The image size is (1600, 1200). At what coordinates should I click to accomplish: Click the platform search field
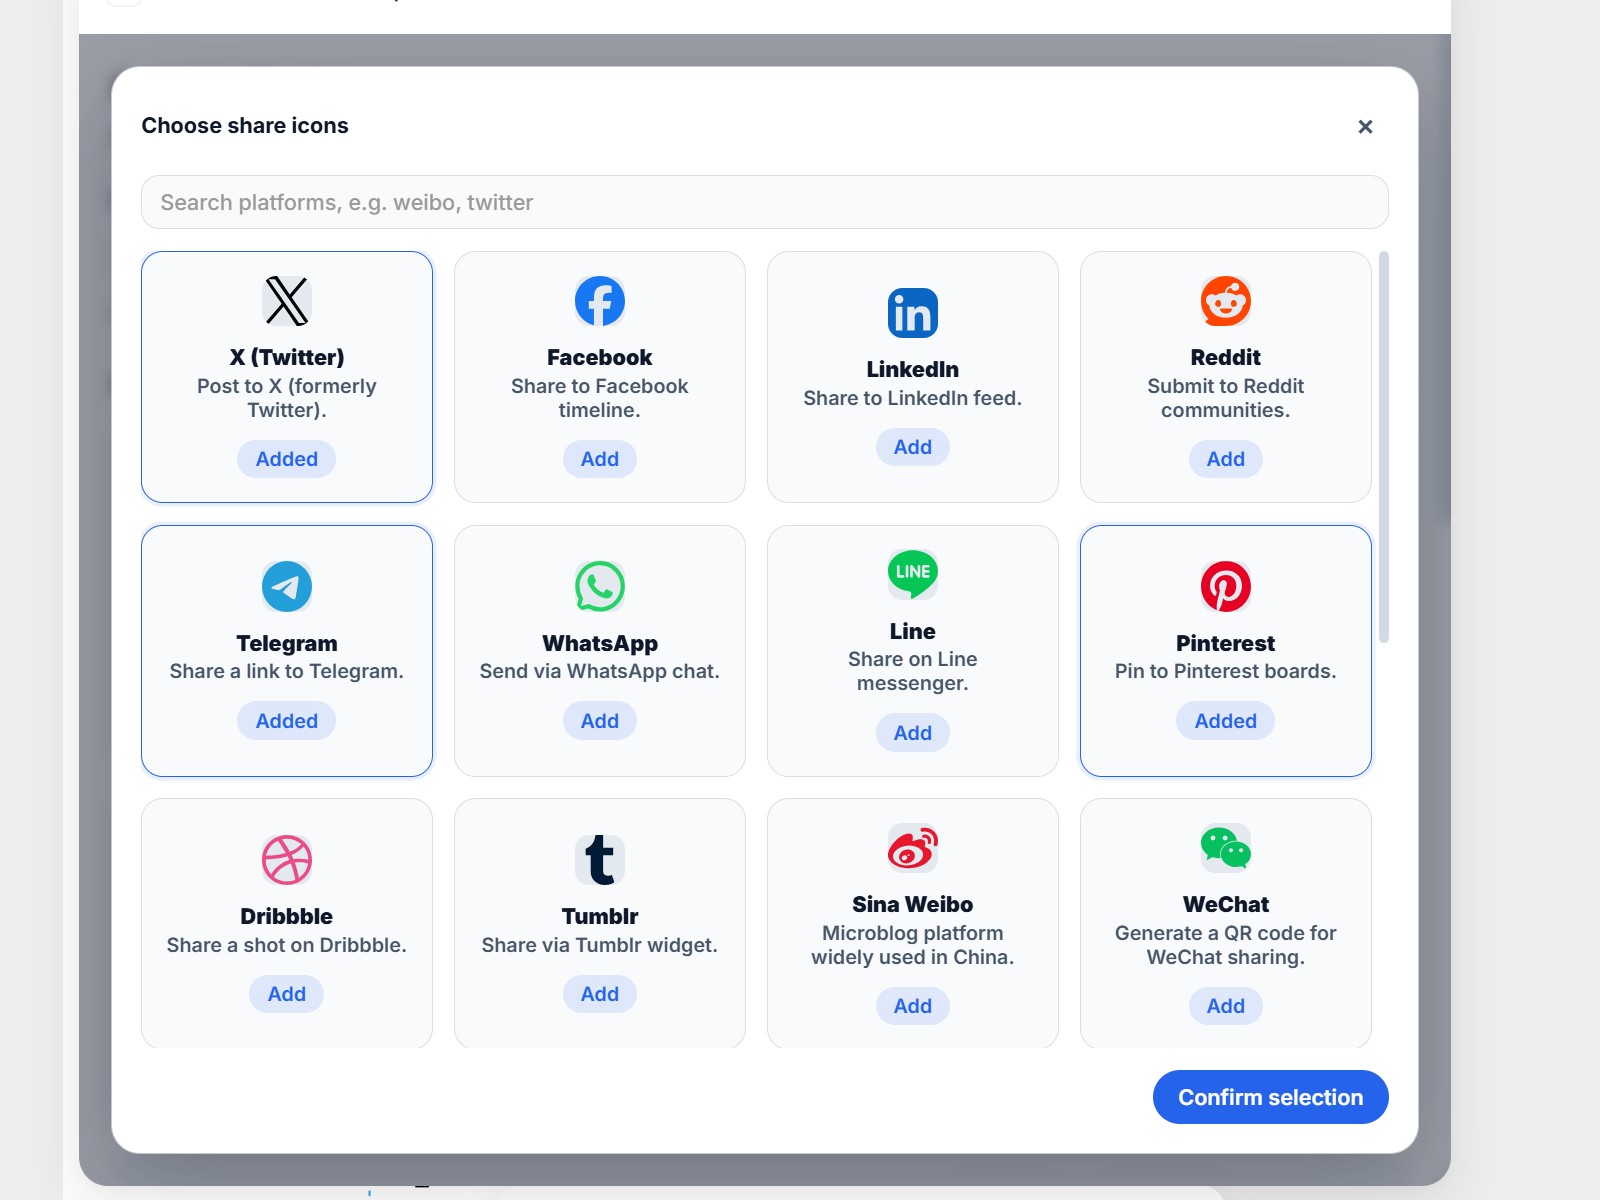pos(765,202)
